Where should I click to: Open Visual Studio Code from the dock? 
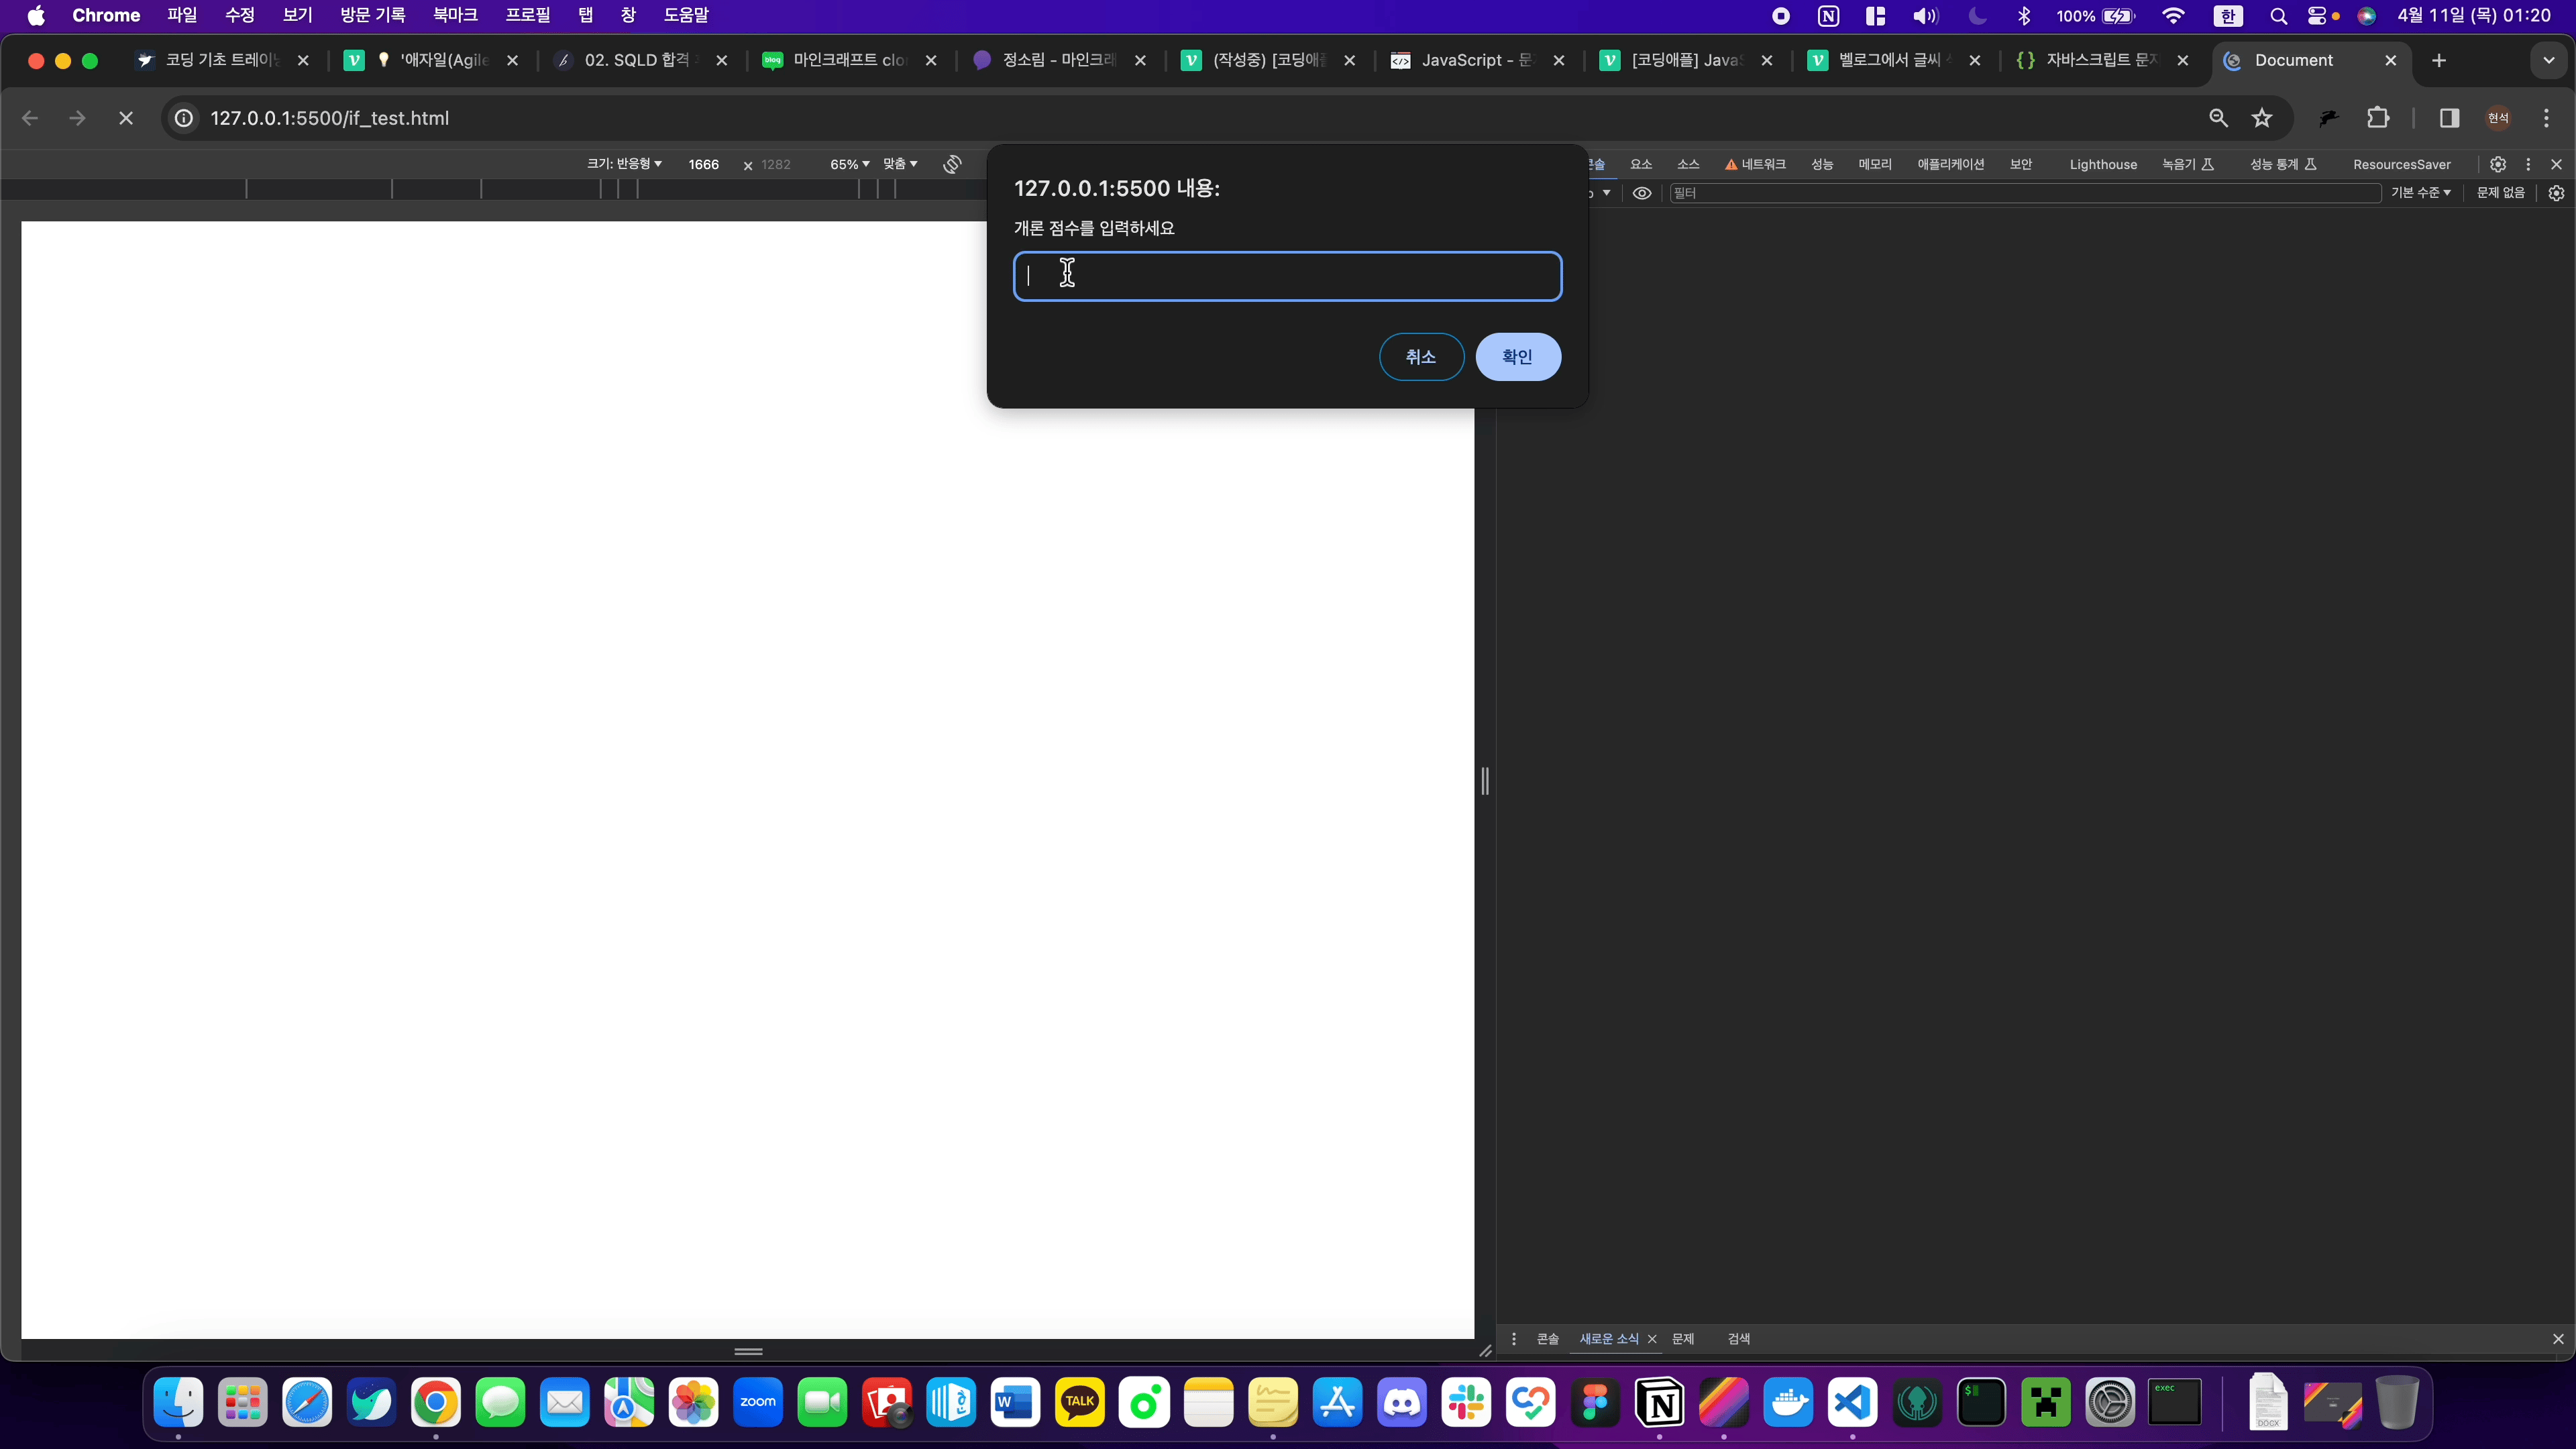pyautogui.click(x=1852, y=1402)
